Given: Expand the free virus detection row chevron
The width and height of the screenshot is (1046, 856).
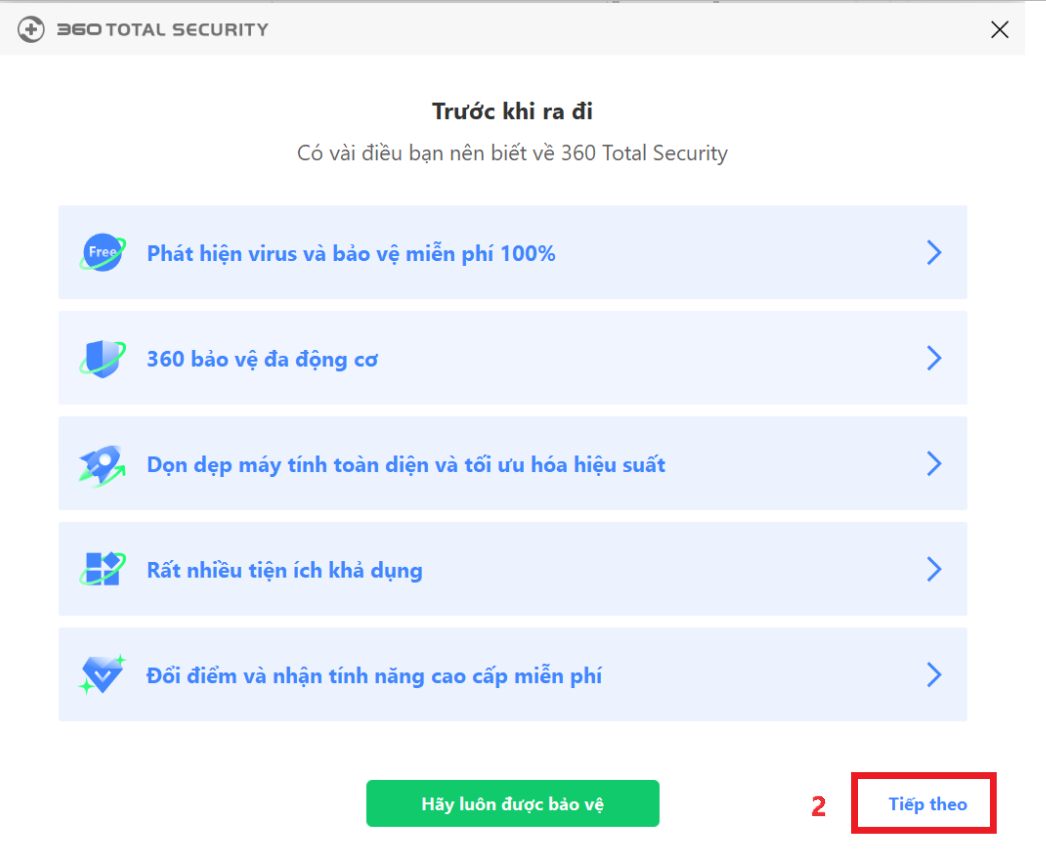Looking at the screenshot, I should (x=934, y=253).
